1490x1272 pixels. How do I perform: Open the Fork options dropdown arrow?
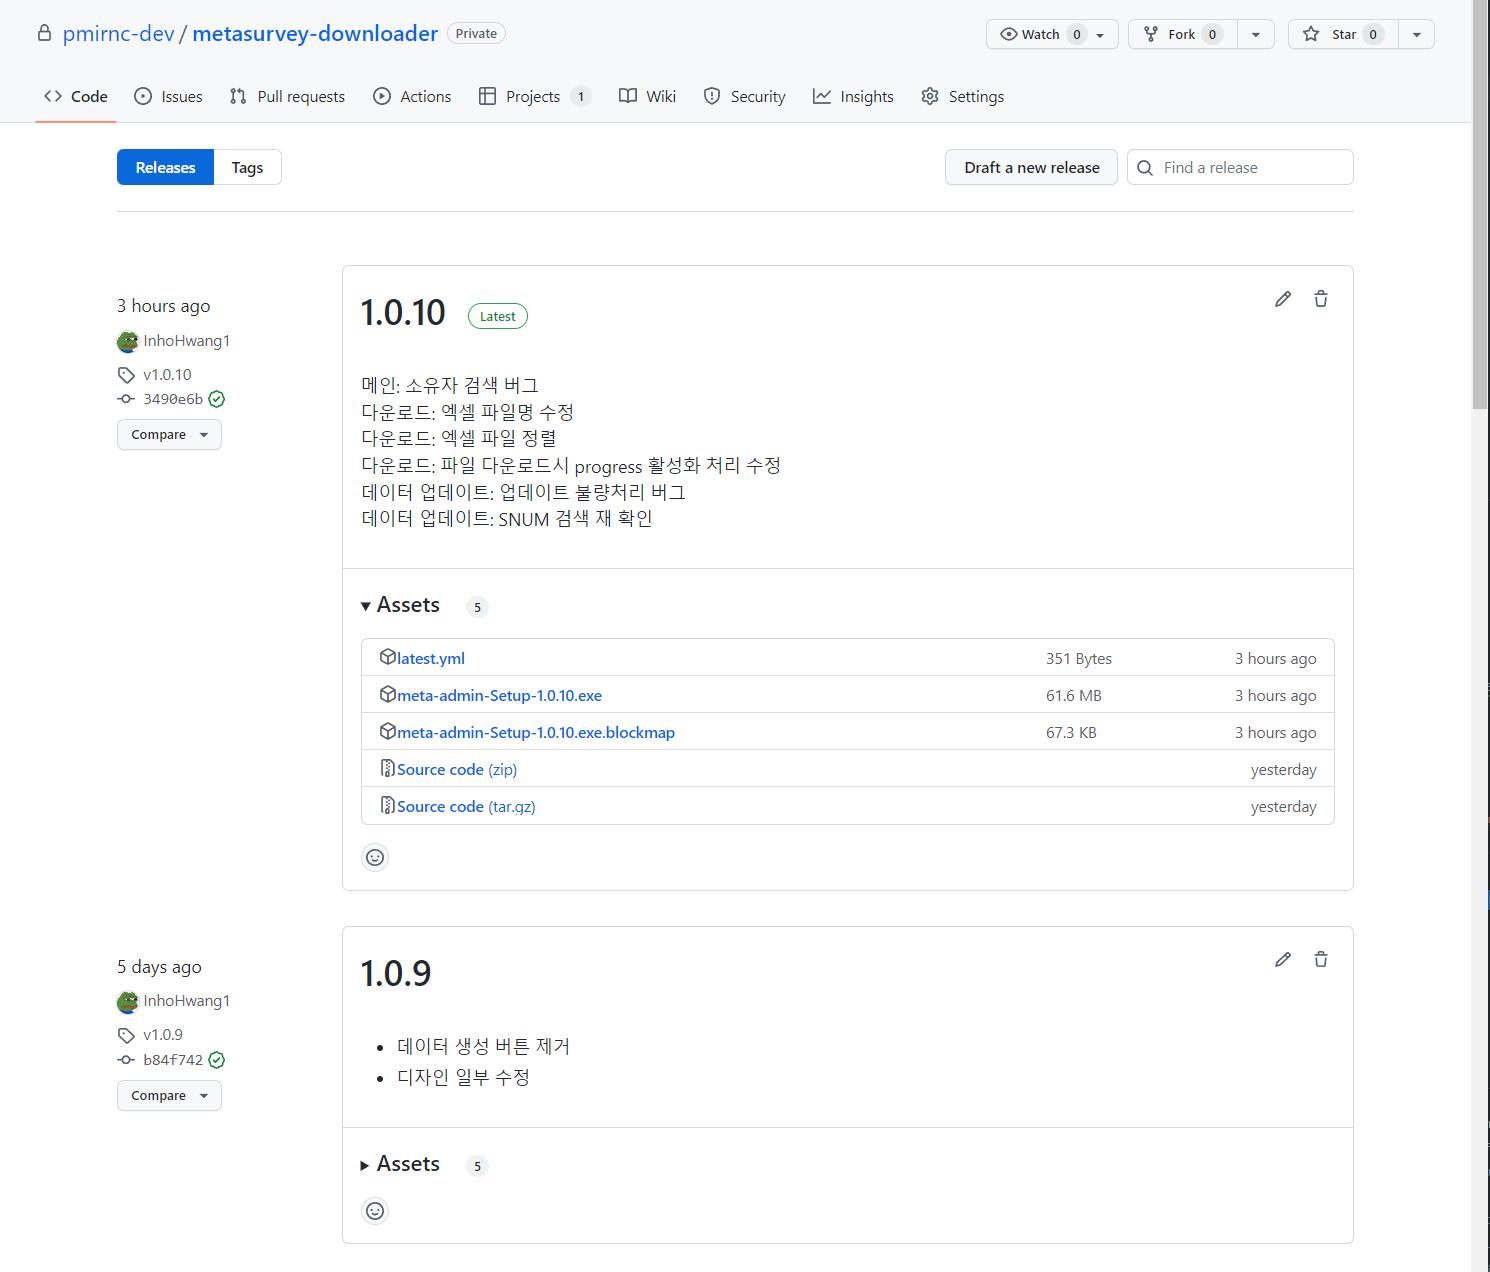coord(1256,34)
